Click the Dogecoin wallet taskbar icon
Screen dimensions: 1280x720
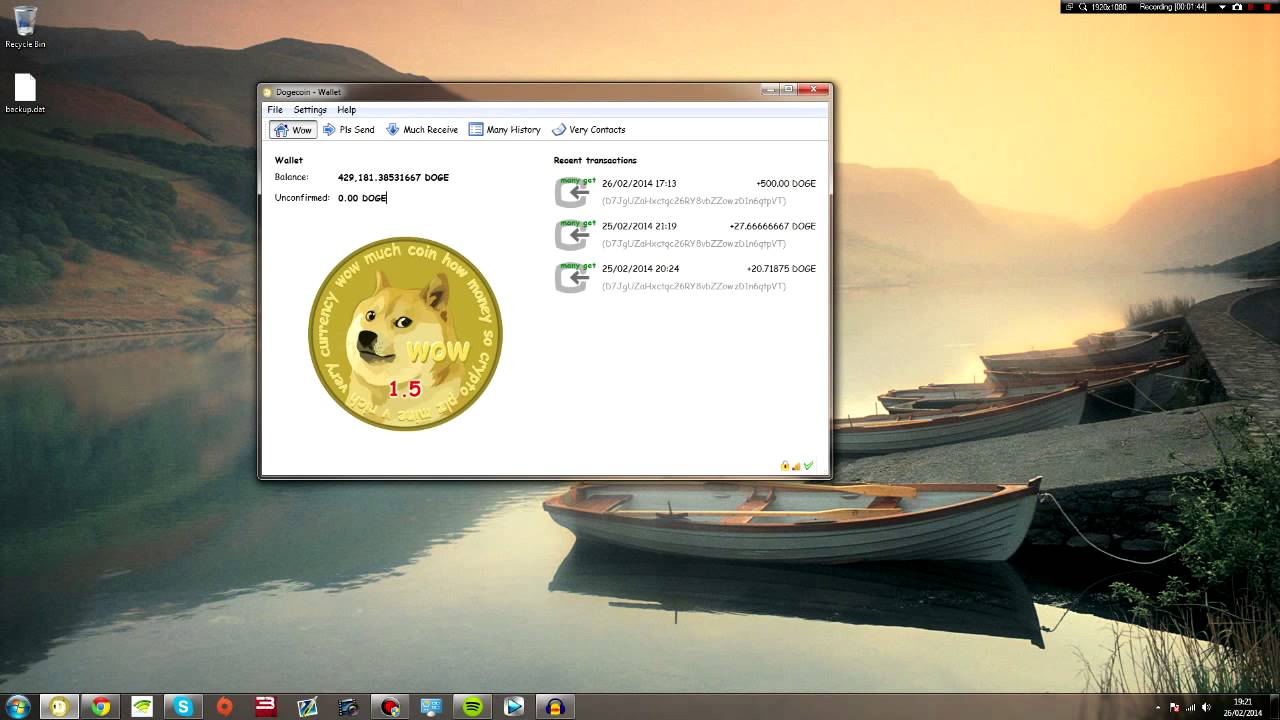(x=59, y=706)
